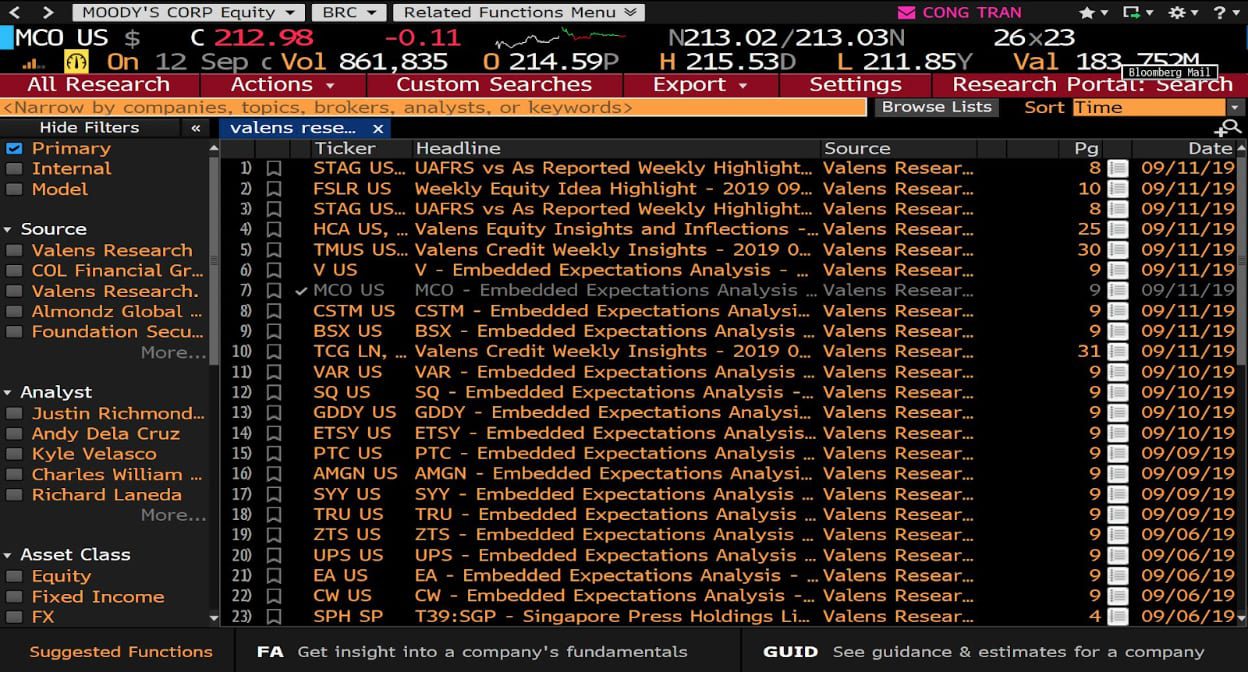The image size is (1248, 673).
Task: Bookmark the UPS US research row
Action: tap(273, 555)
